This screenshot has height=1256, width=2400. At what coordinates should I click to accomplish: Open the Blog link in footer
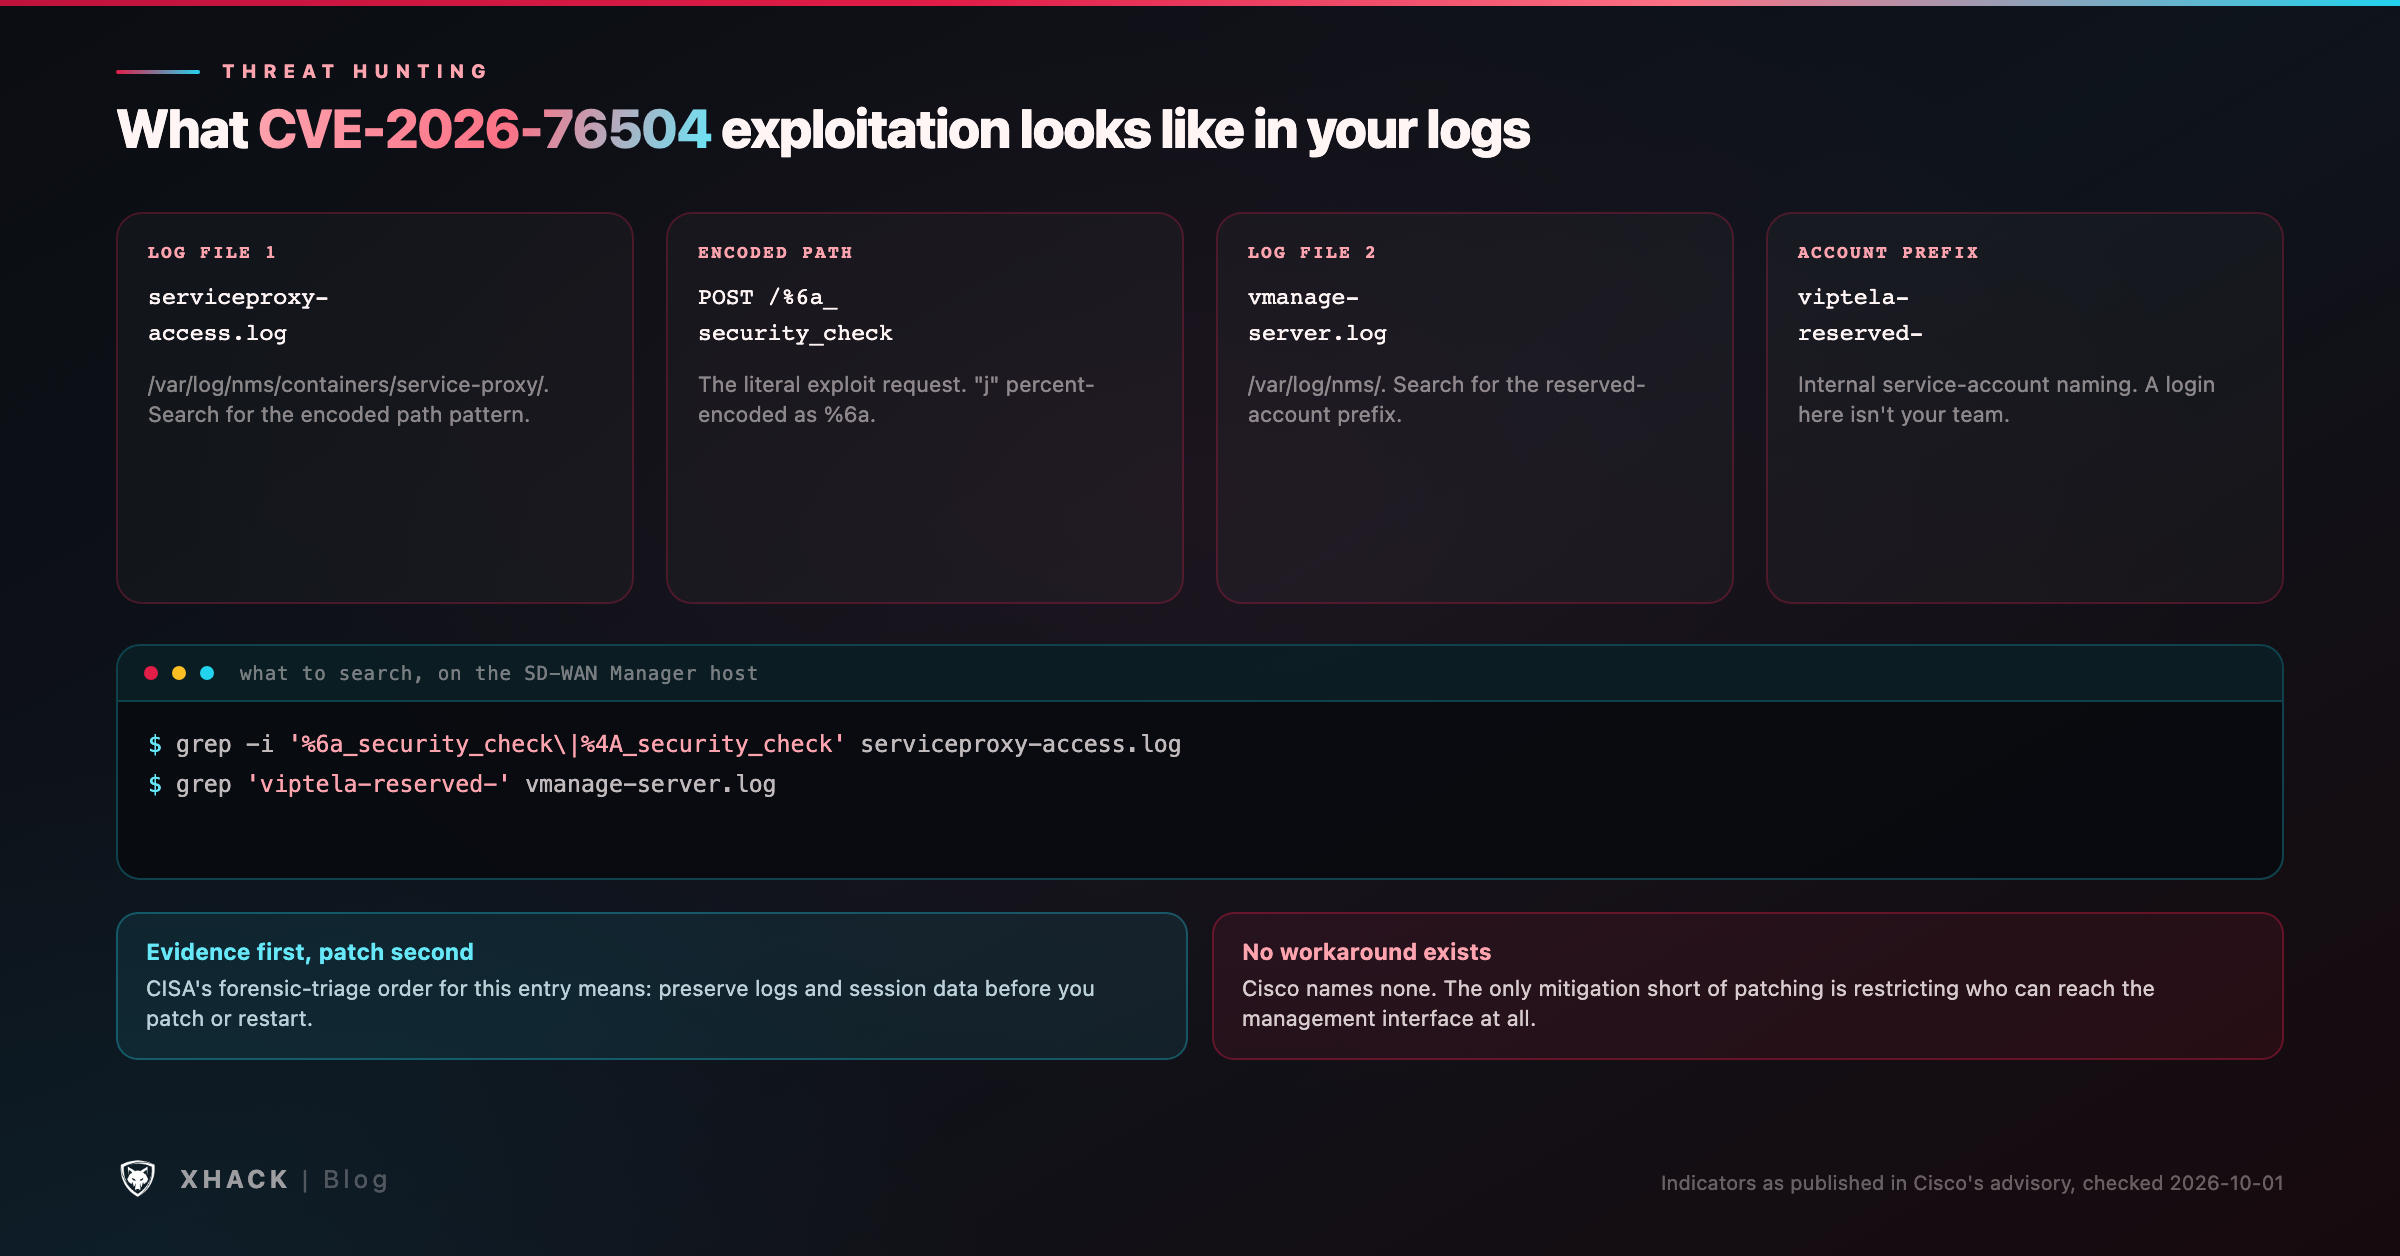[x=356, y=1180]
